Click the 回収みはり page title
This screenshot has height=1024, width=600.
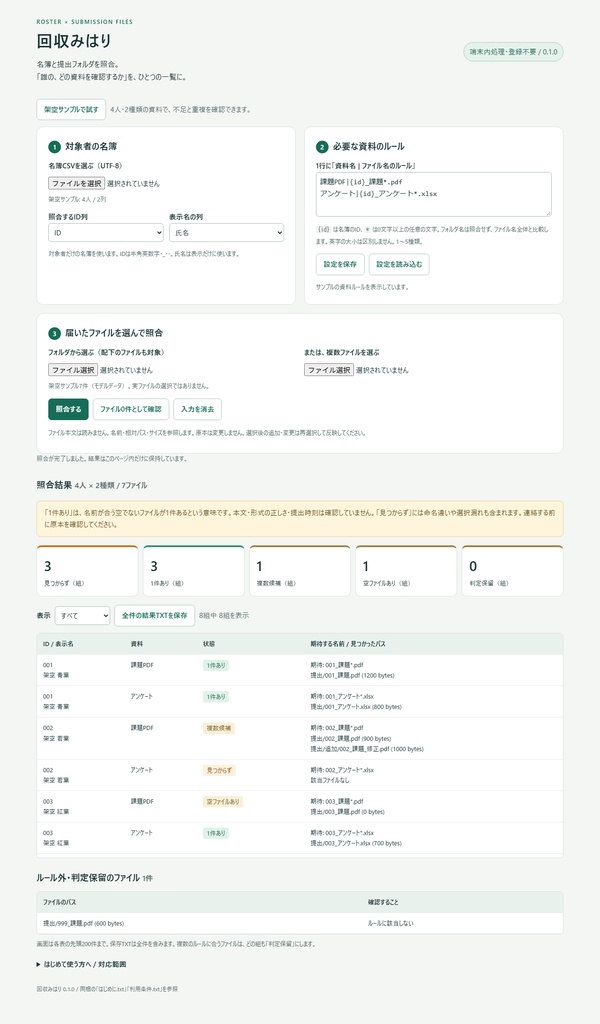(x=74, y=41)
